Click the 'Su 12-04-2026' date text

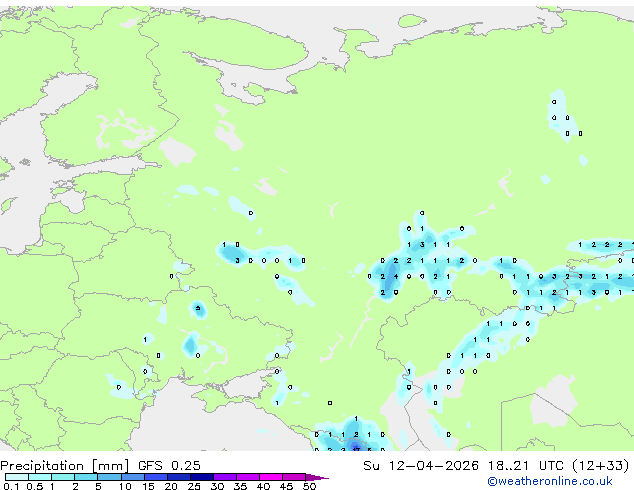[x=421, y=466]
